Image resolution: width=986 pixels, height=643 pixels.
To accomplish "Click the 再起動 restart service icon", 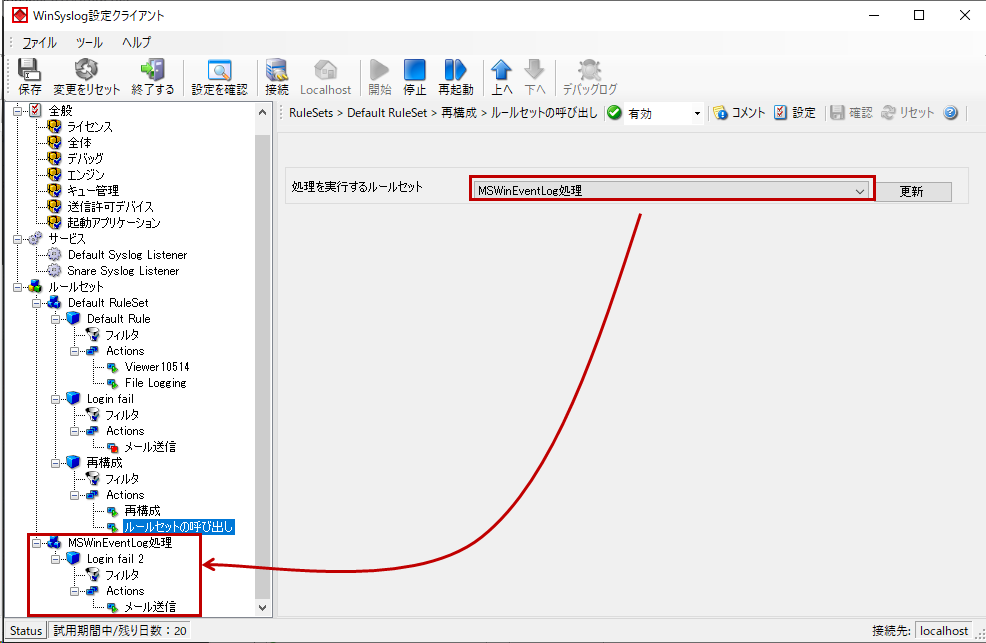I will click(x=455, y=70).
